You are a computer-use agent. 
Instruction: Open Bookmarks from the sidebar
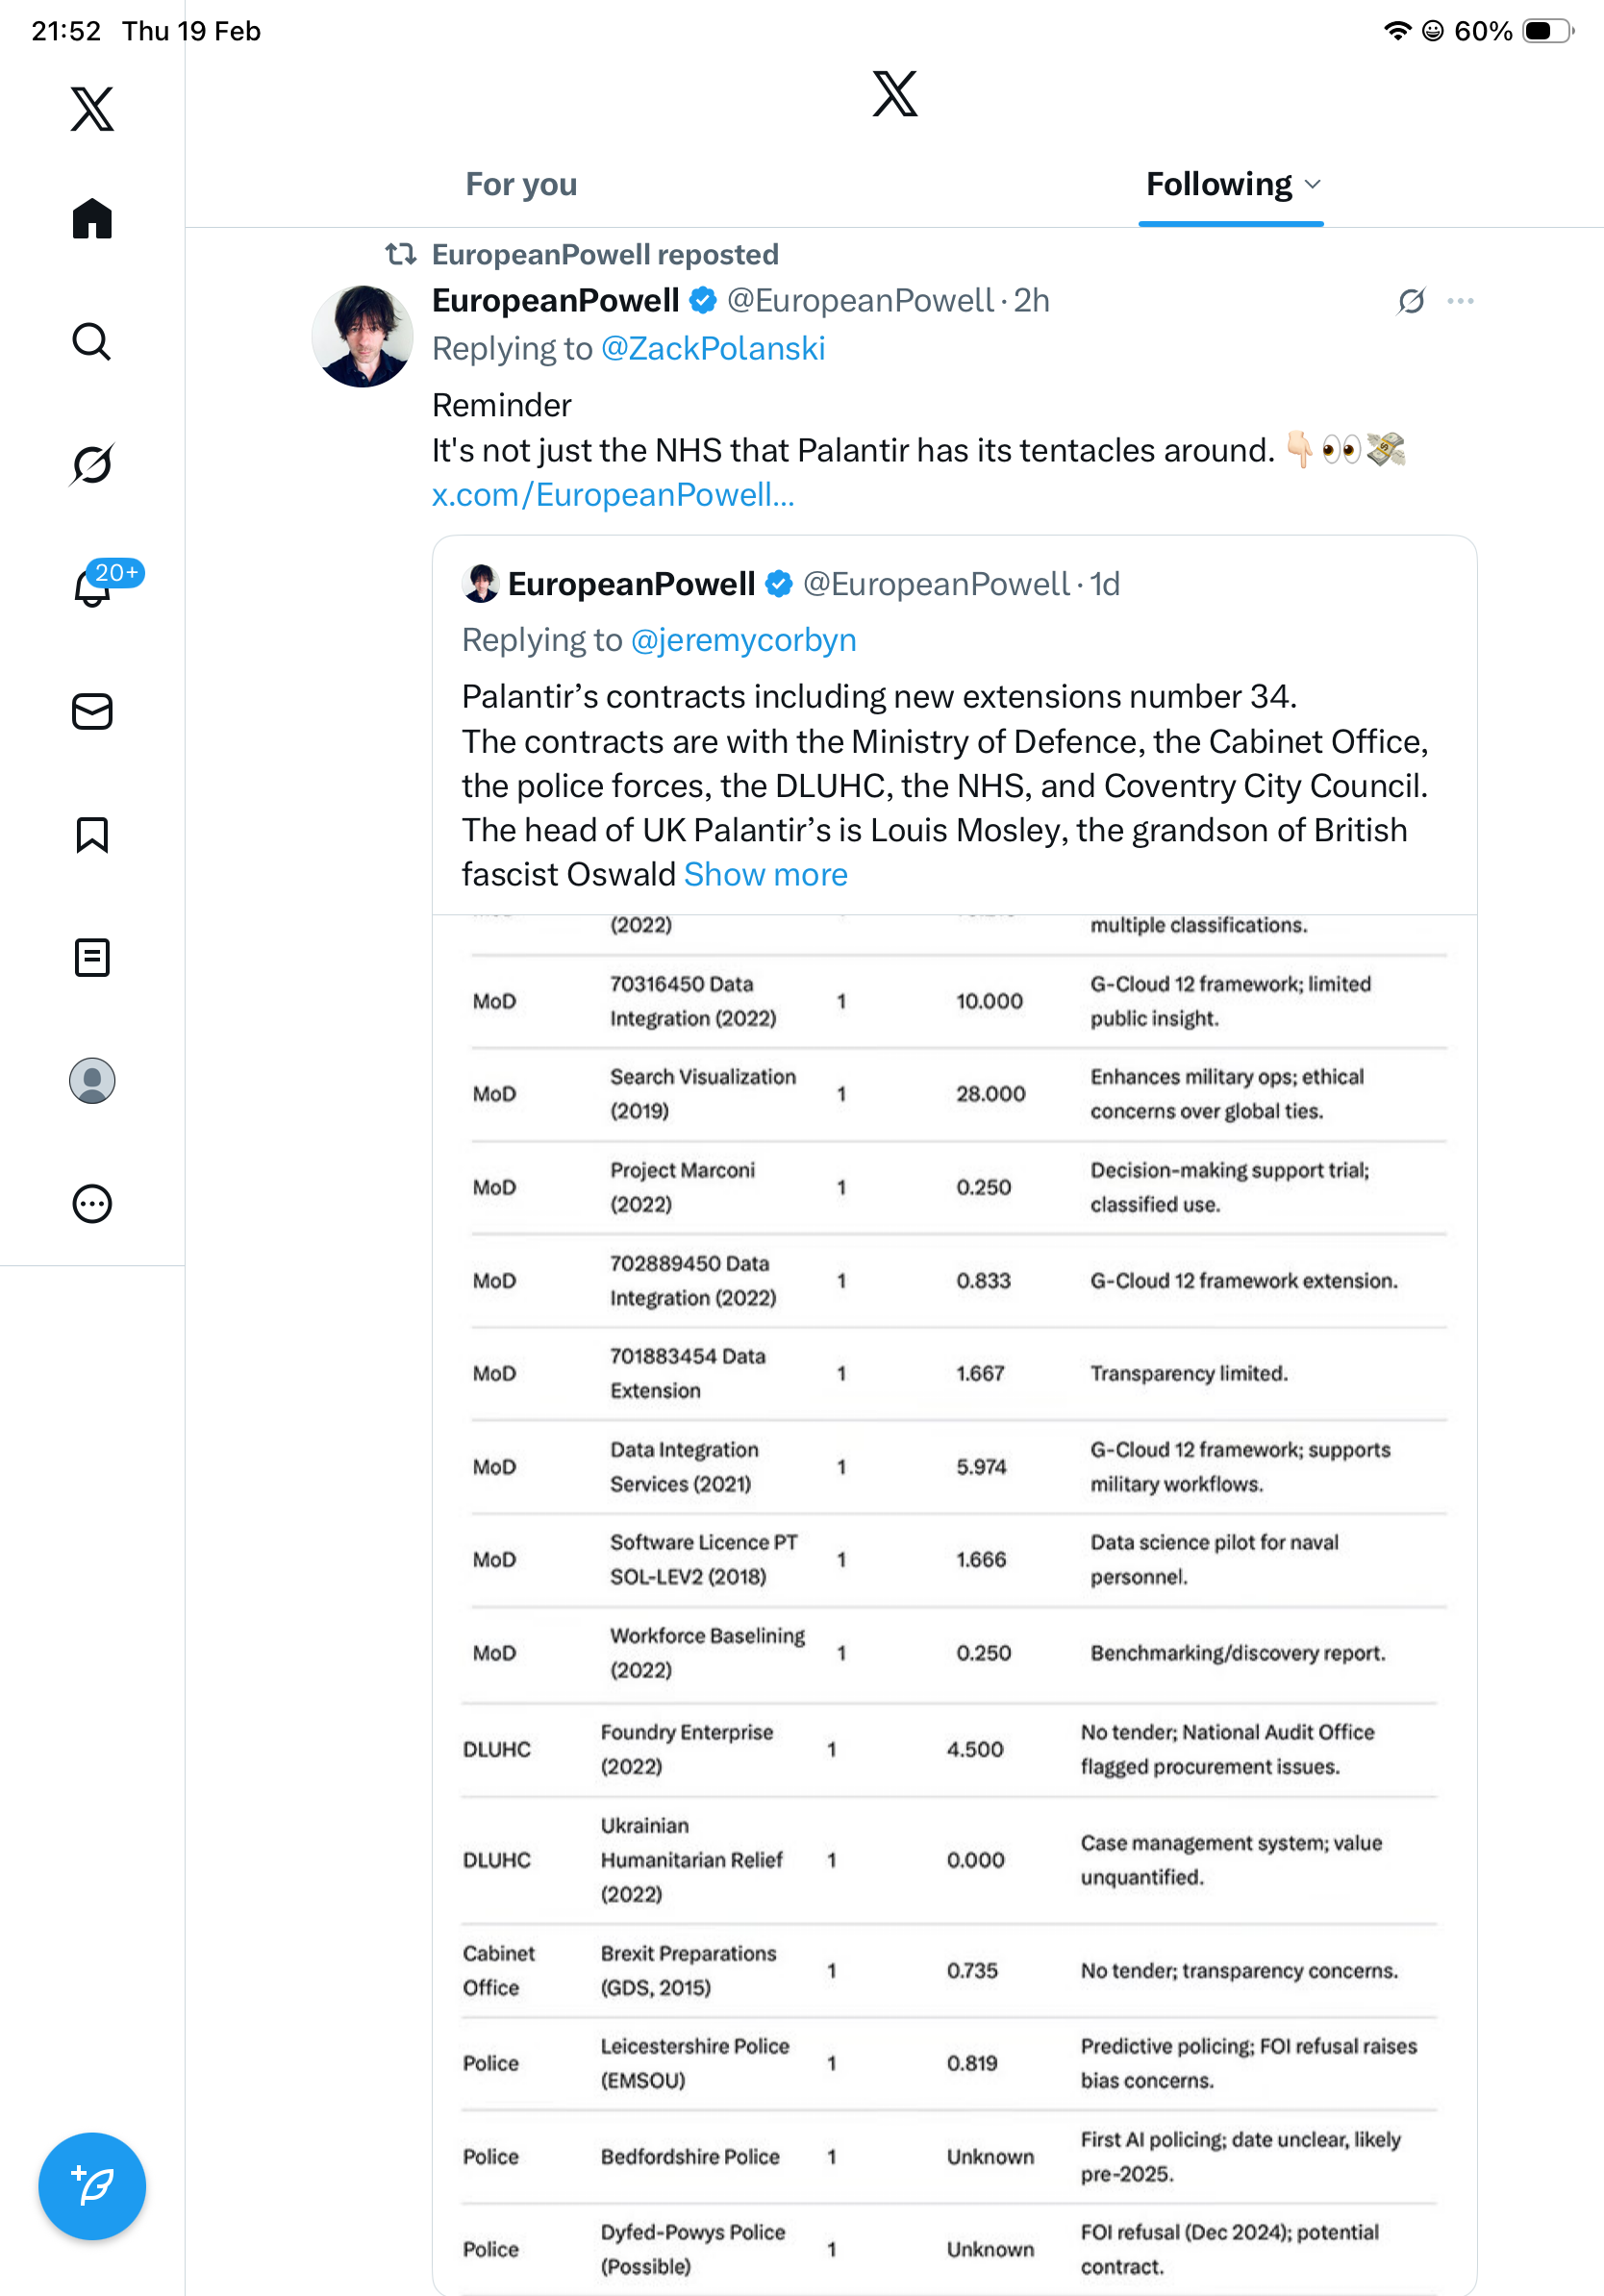pyautogui.click(x=92, y=834)
